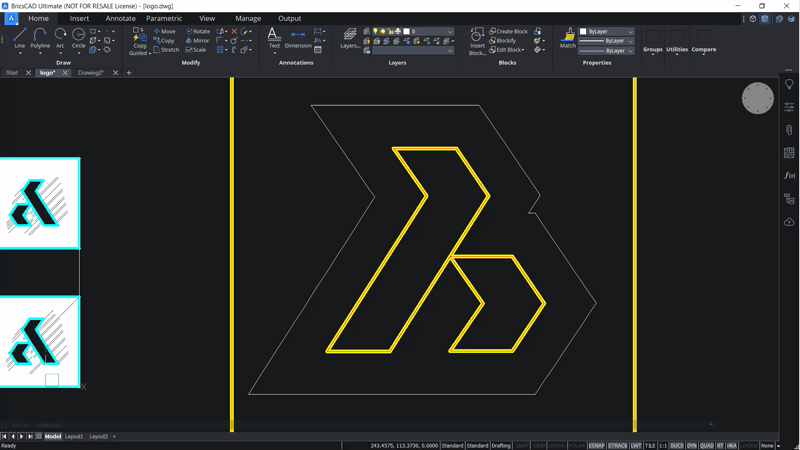Open the Layers panel icon
Viewport: 800px width, 450px height.
[x=350, y=38]
